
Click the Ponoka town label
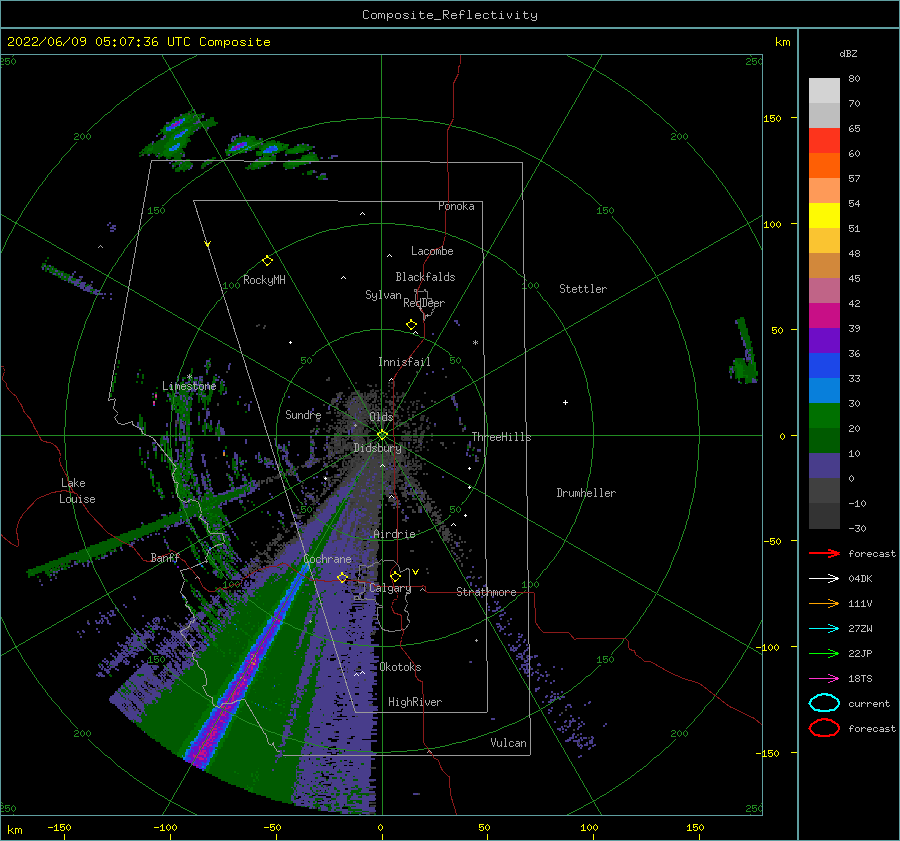click(456, 206)
